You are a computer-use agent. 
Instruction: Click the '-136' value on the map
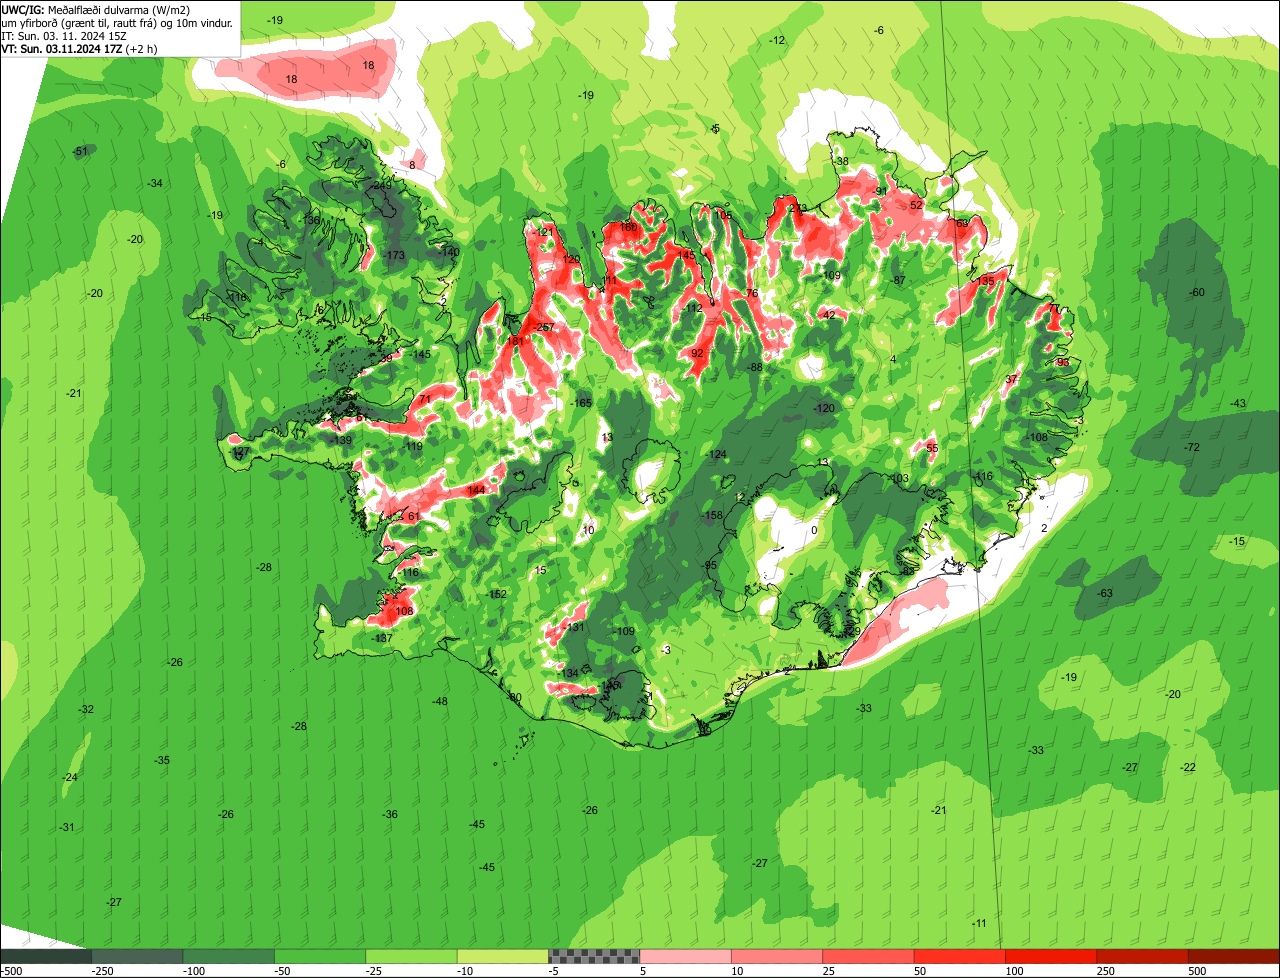pos(311,220)
